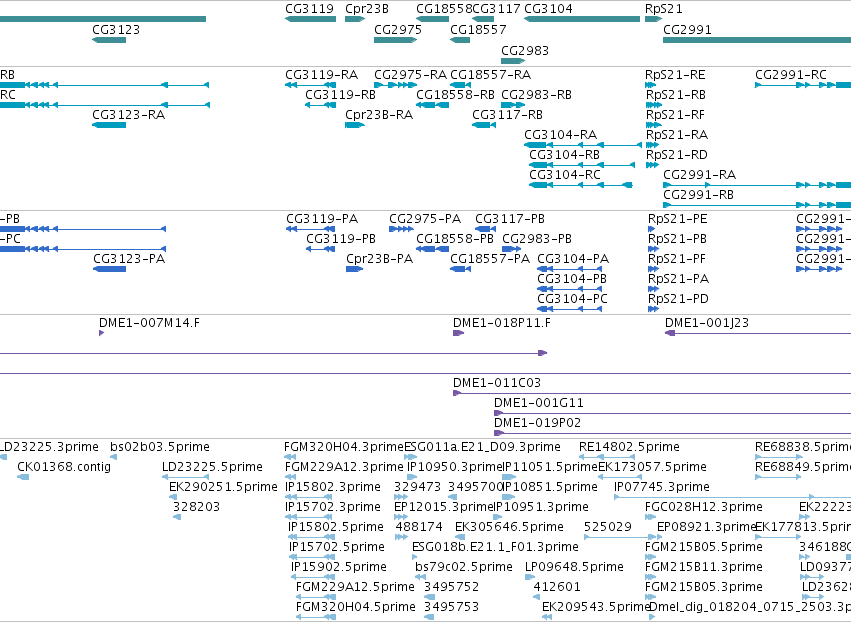Click the RpS21-PF protein label
The image size is (851, 622).
[677, 259]
